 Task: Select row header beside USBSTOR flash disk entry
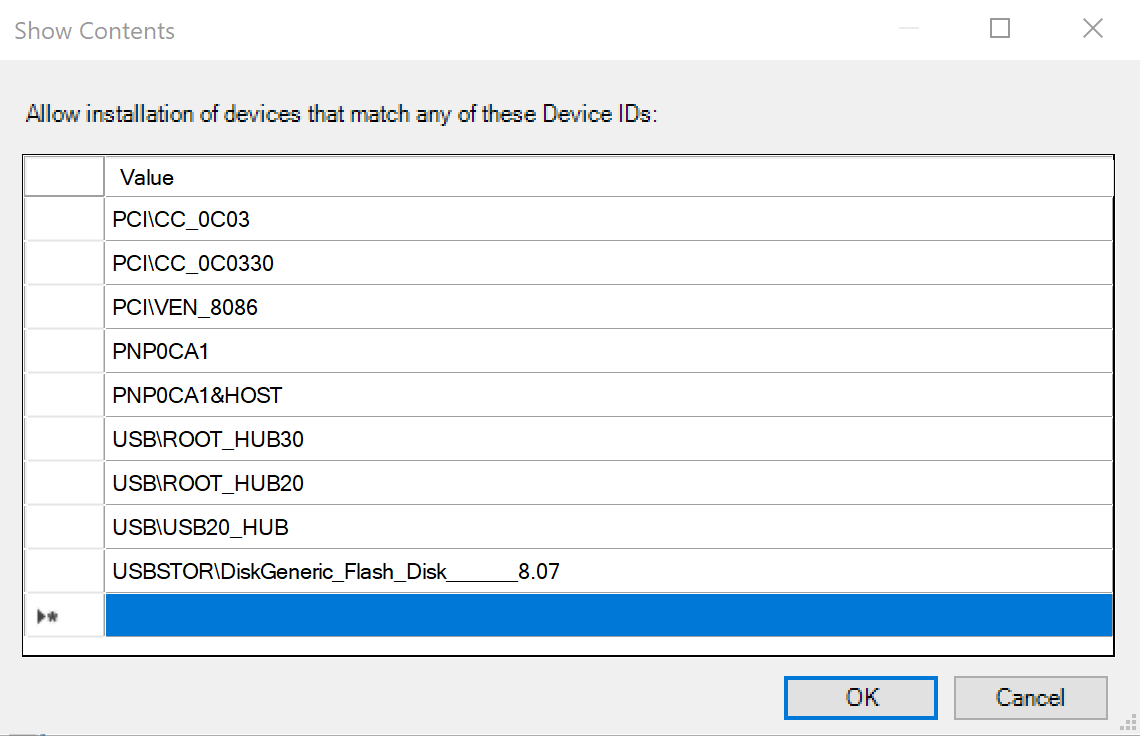[x=63, y=571]
